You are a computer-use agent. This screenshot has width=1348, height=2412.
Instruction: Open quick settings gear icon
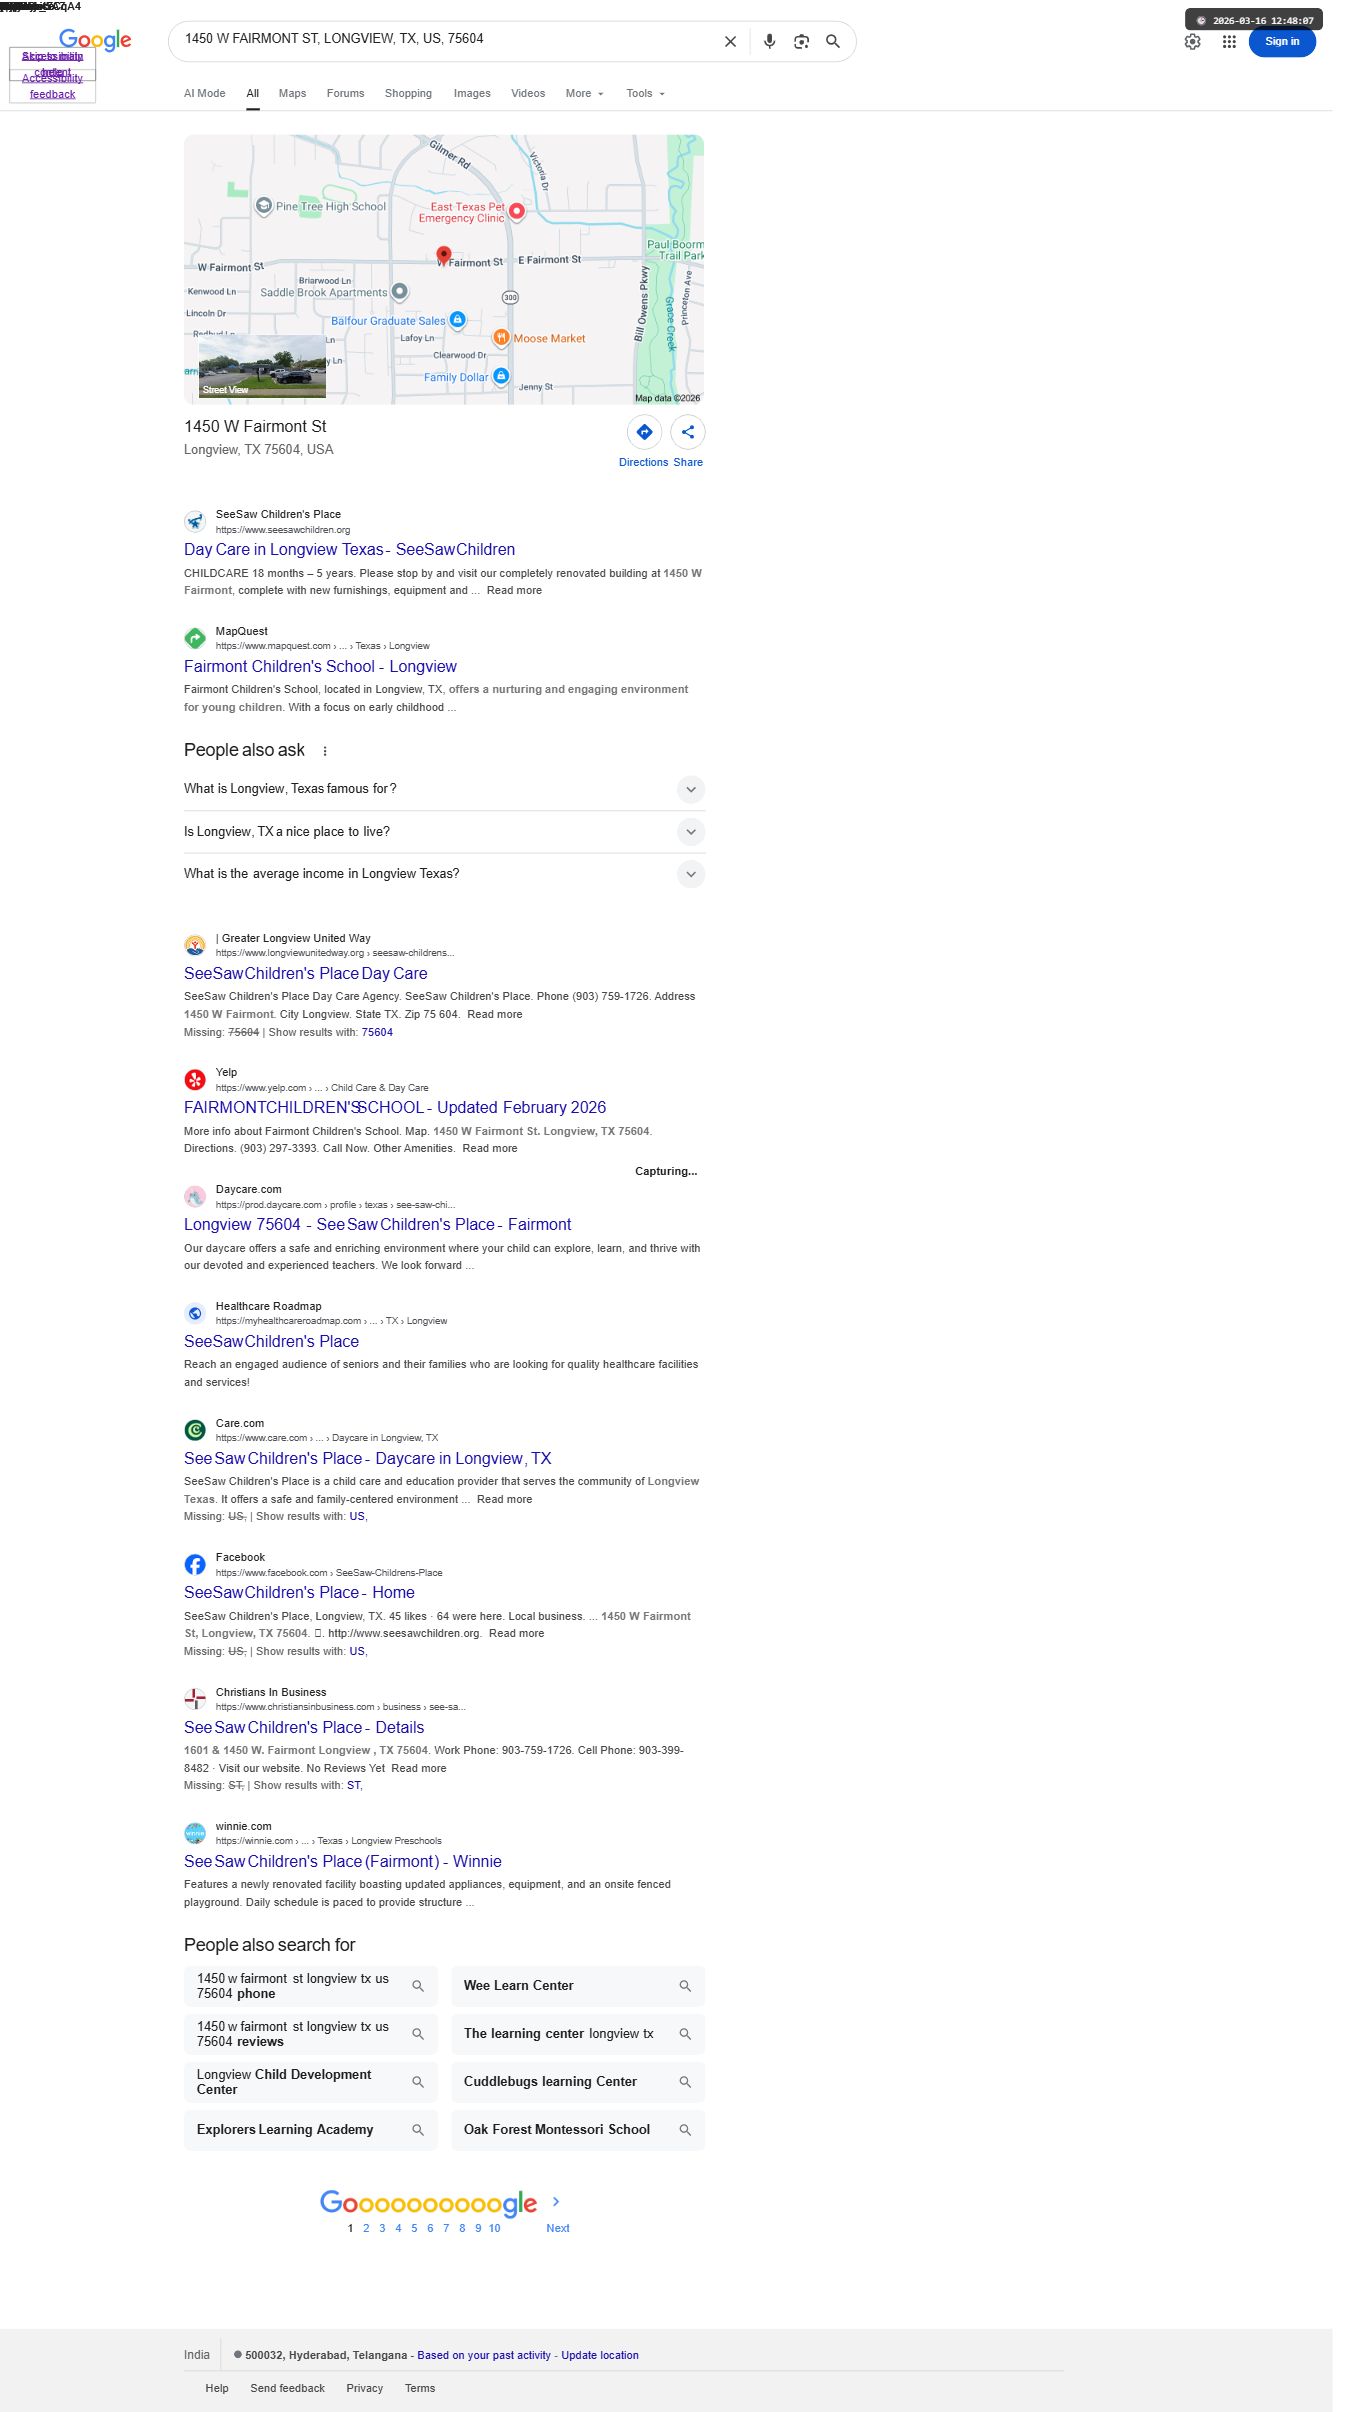[x=1192, y=42]
